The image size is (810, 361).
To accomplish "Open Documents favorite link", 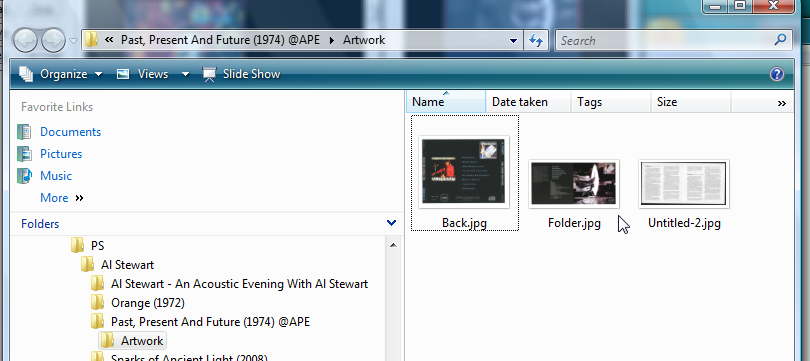I will [70, 132].
